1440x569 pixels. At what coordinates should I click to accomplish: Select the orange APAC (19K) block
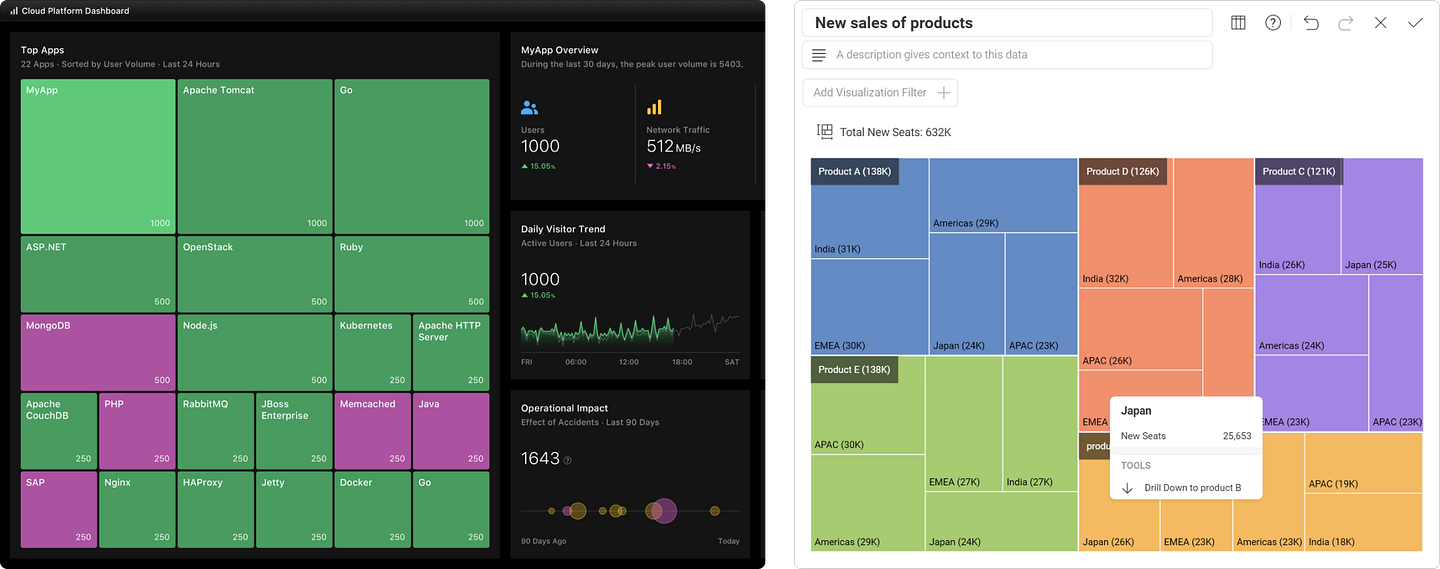click(x=1363, y=462)
